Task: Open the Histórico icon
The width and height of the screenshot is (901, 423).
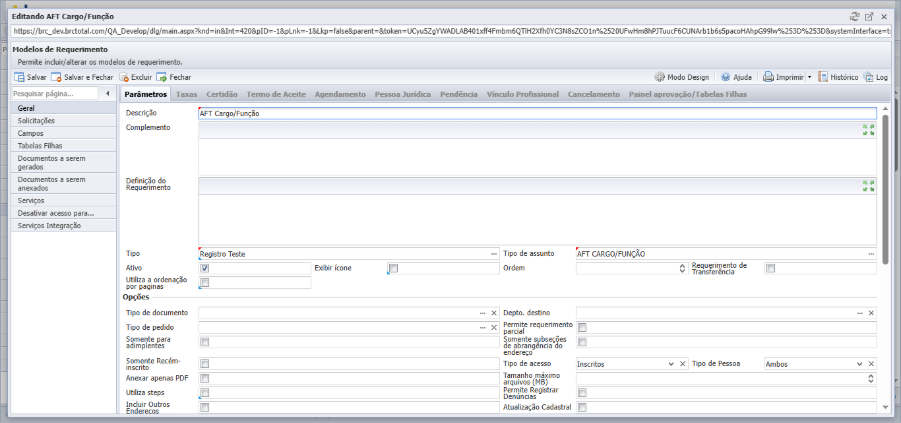Action: tap(823, 77)
